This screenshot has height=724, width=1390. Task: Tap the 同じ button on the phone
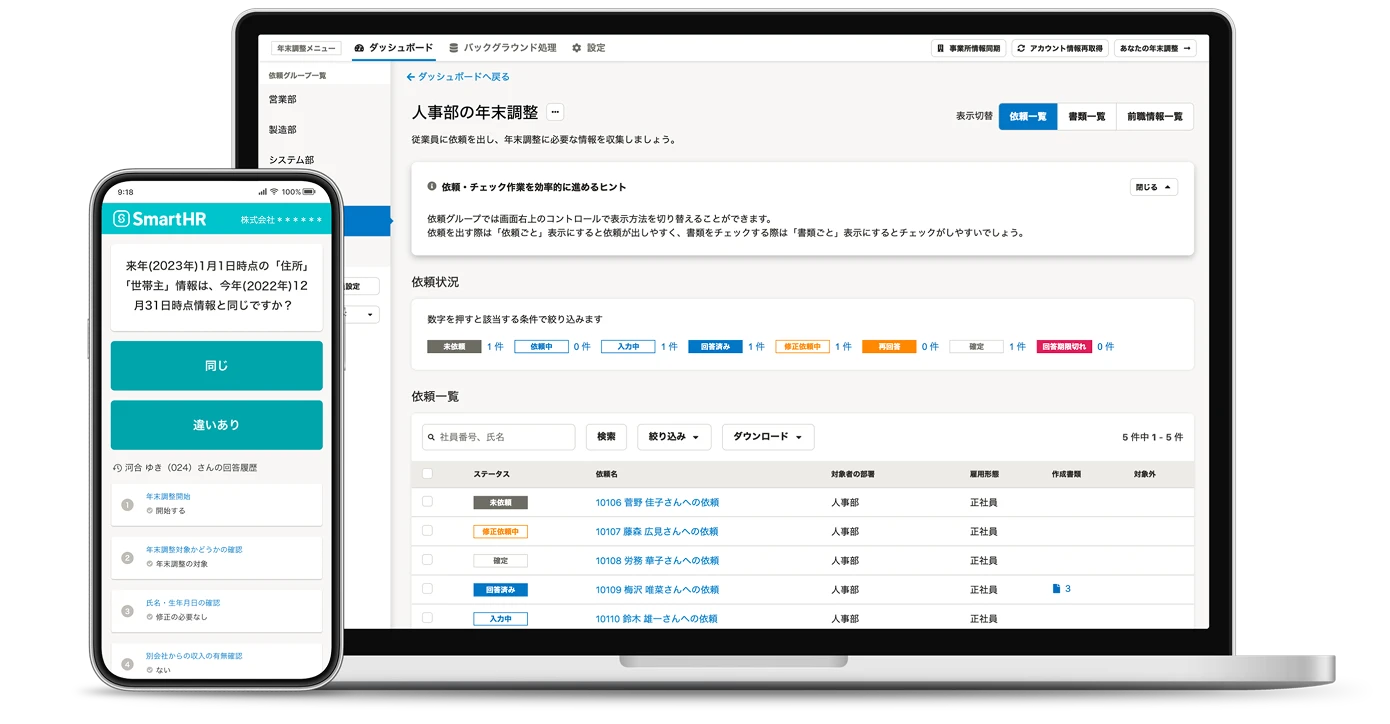coord(217,366)
